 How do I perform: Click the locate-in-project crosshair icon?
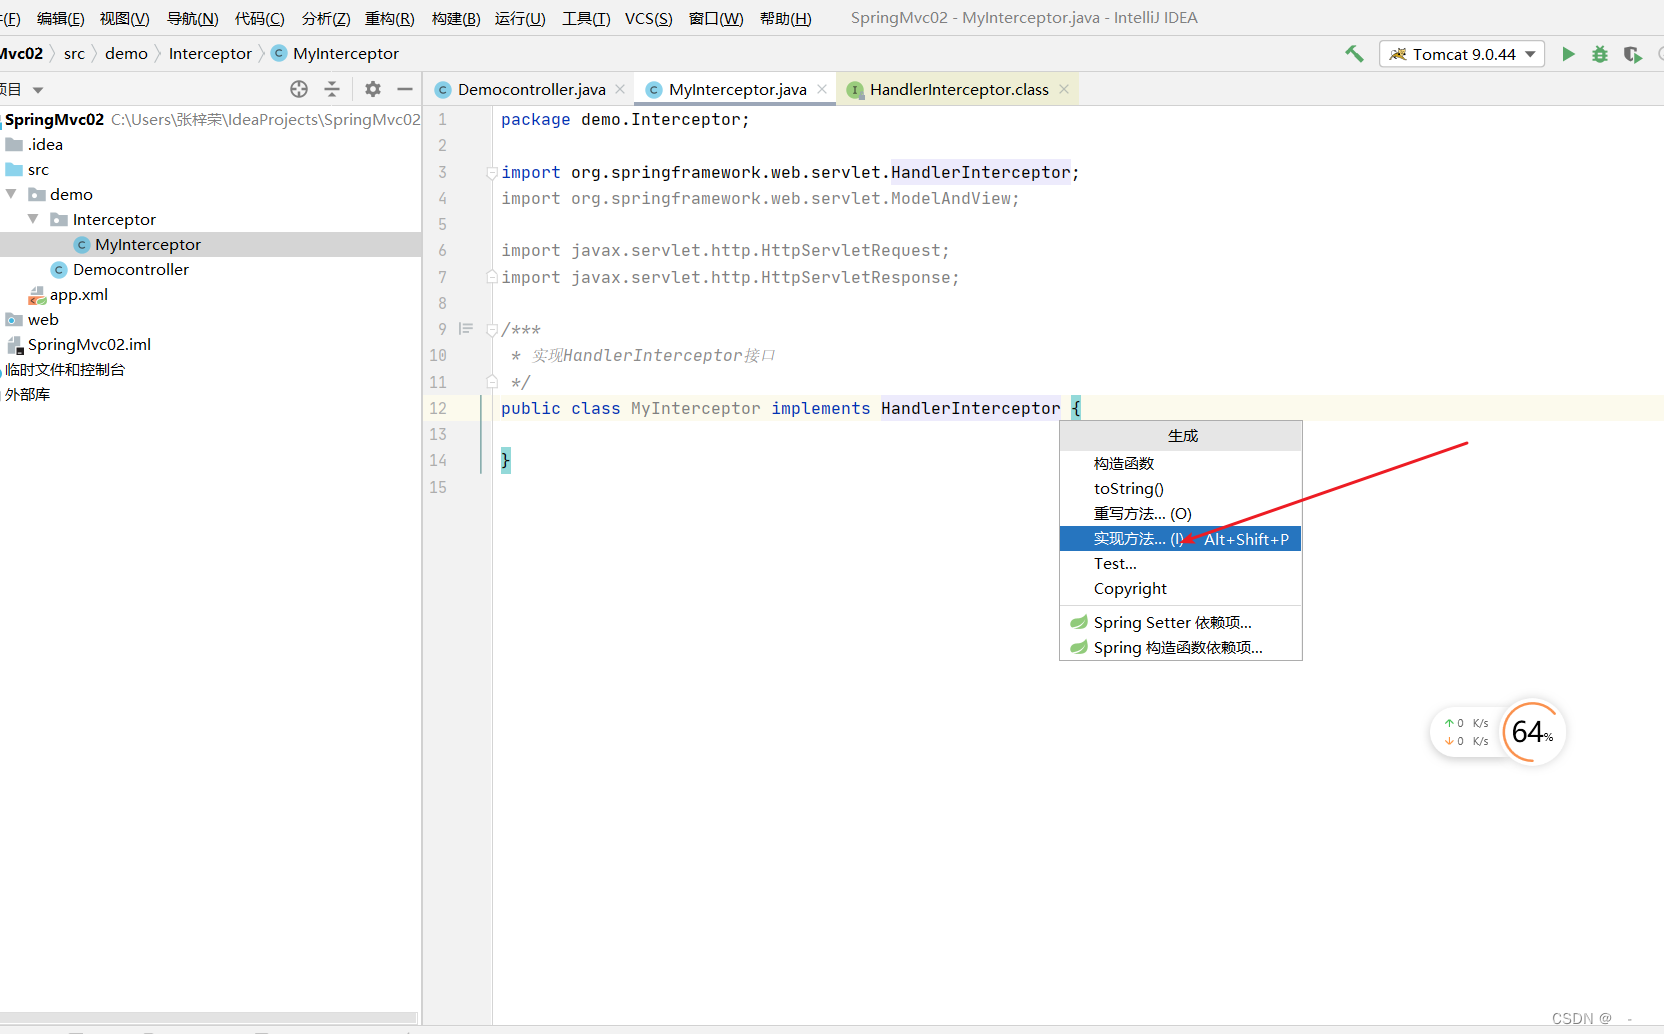click(x=299, y=89)
